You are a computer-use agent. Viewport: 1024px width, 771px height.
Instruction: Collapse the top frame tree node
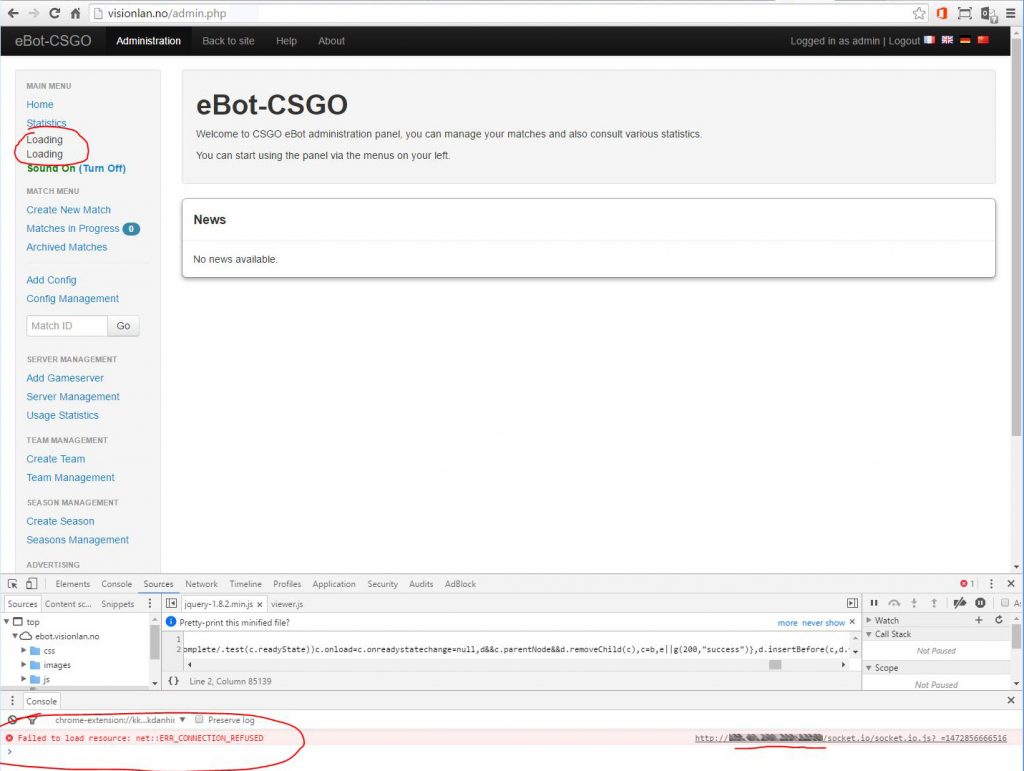pos(7,622)
